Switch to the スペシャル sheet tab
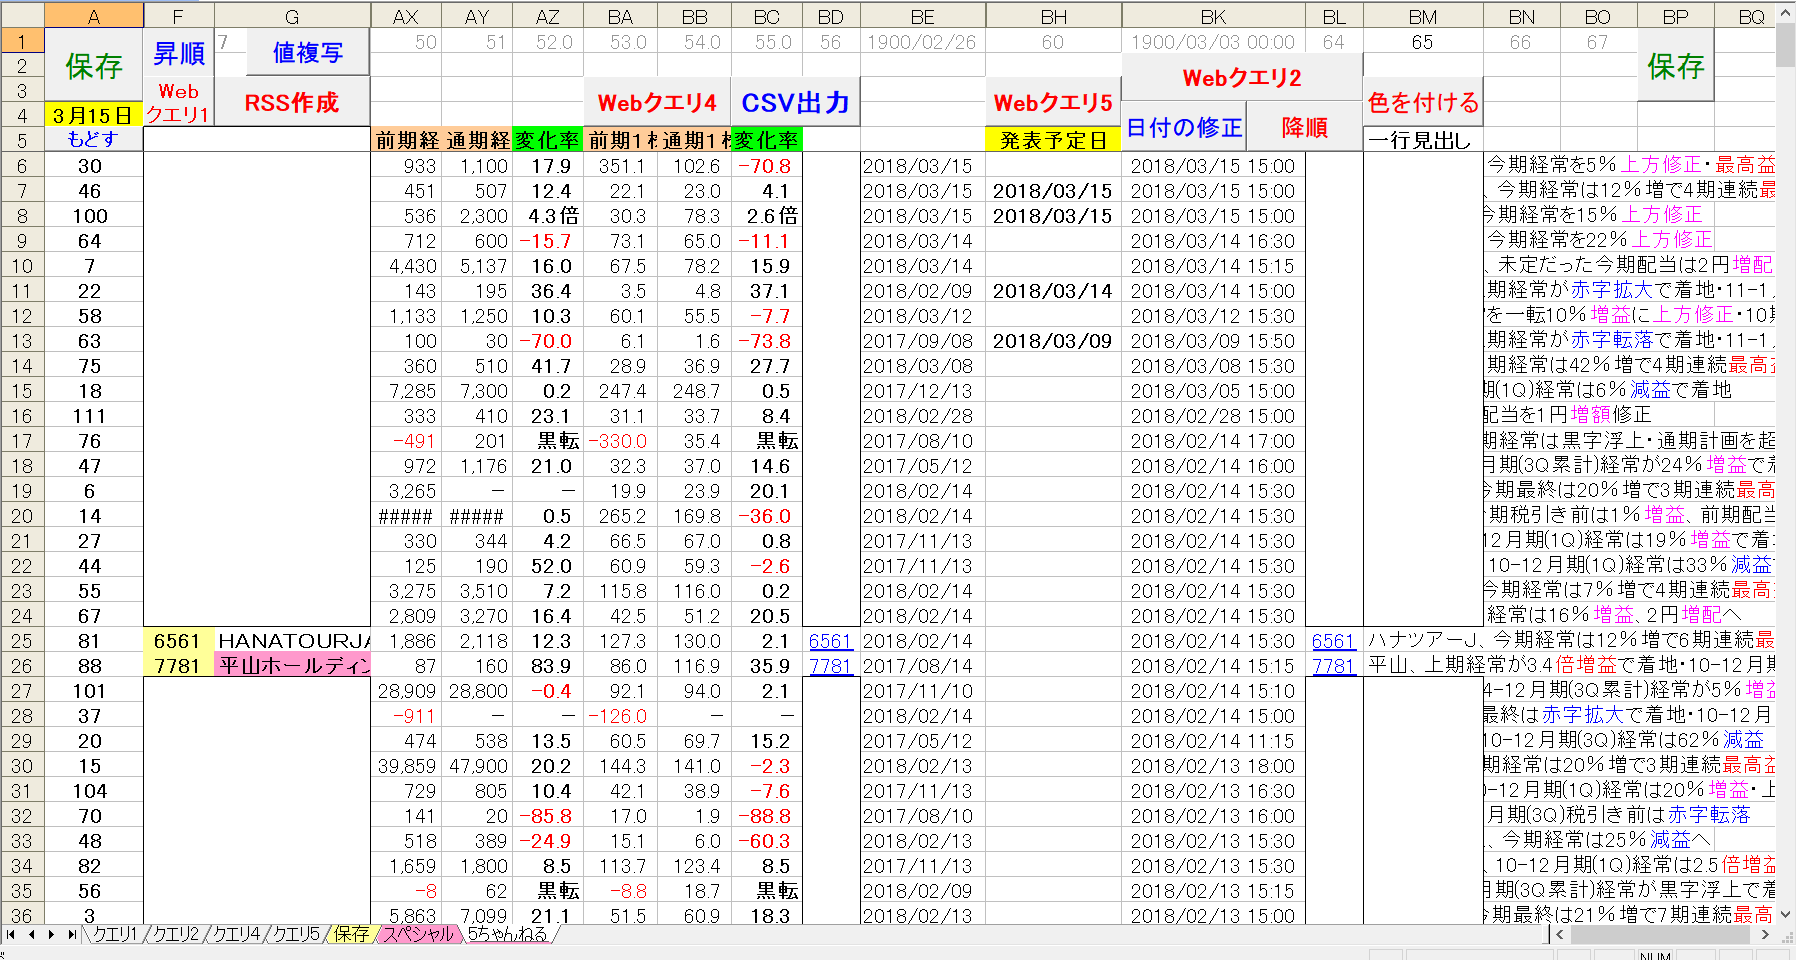This screenshot has height=960, width=1796. pos(419,934)
